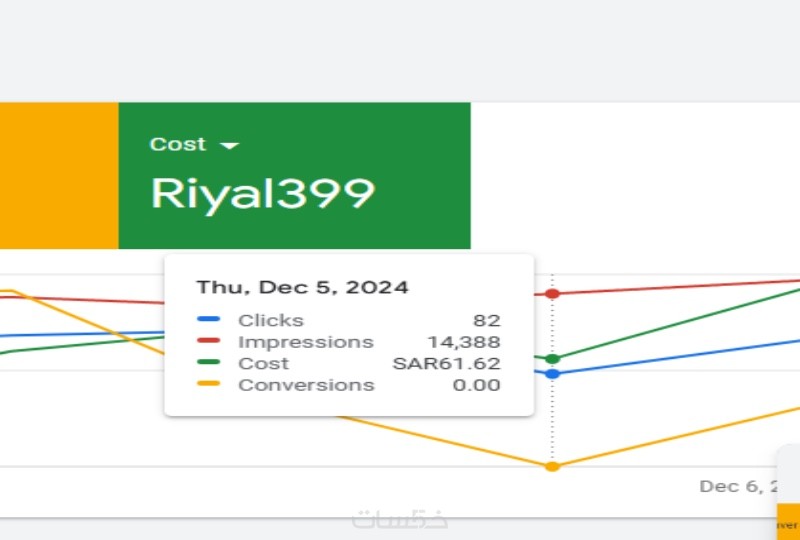Click the orange tile at bottom-right corner

click(789, 520)
